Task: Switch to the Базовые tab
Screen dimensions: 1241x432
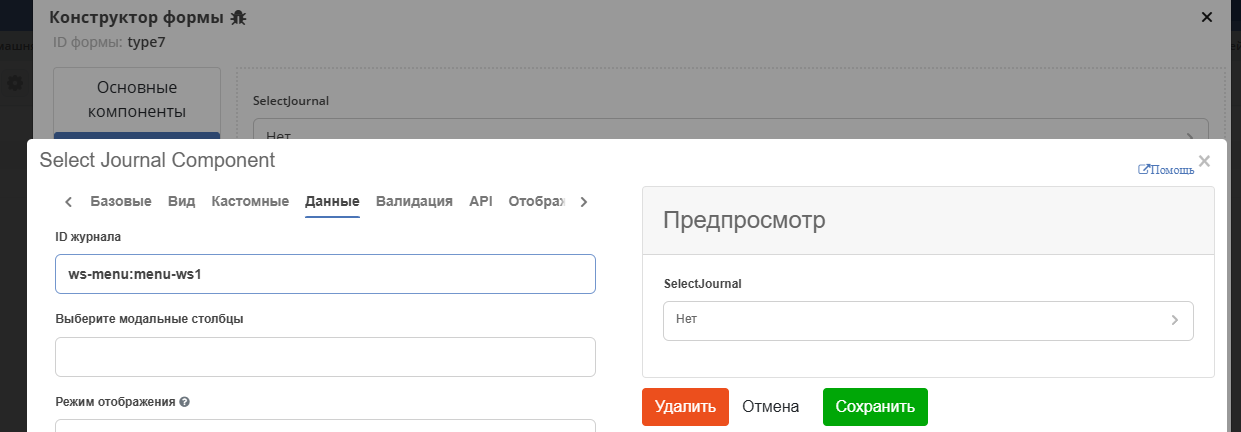Action: [121, 201]
